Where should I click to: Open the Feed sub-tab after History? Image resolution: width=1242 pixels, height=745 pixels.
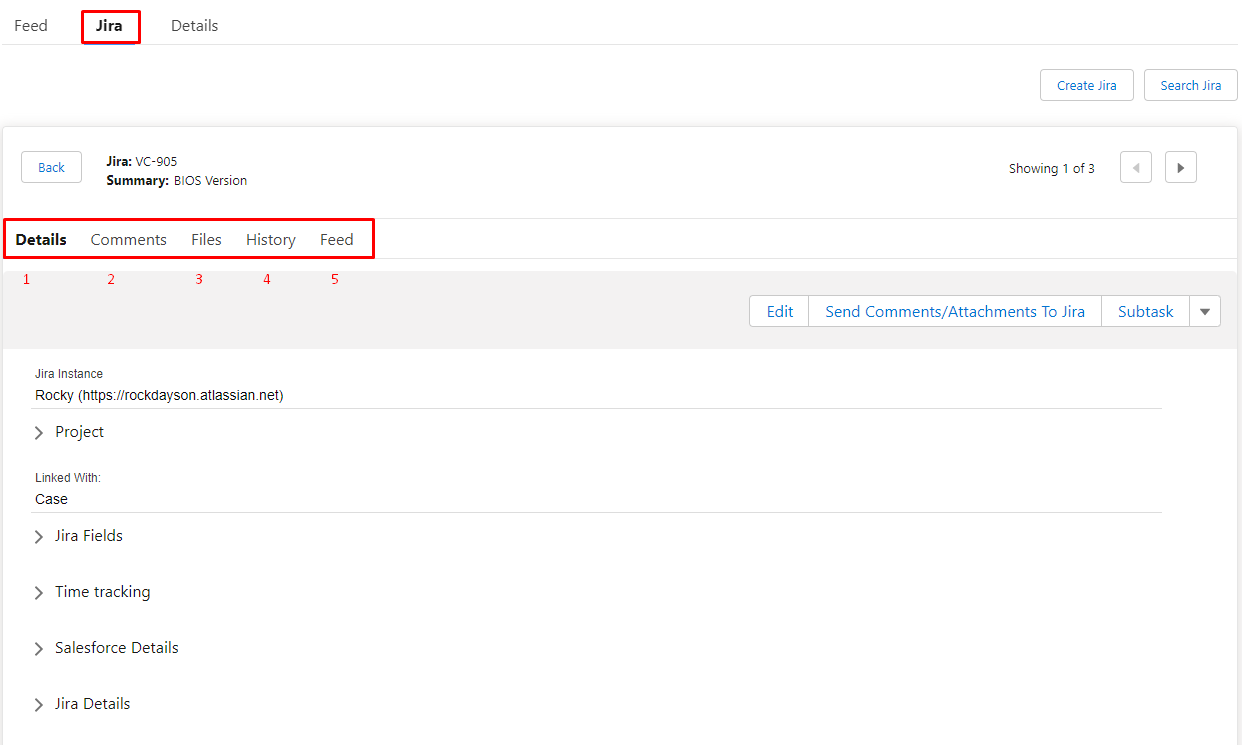click(337, 239)
